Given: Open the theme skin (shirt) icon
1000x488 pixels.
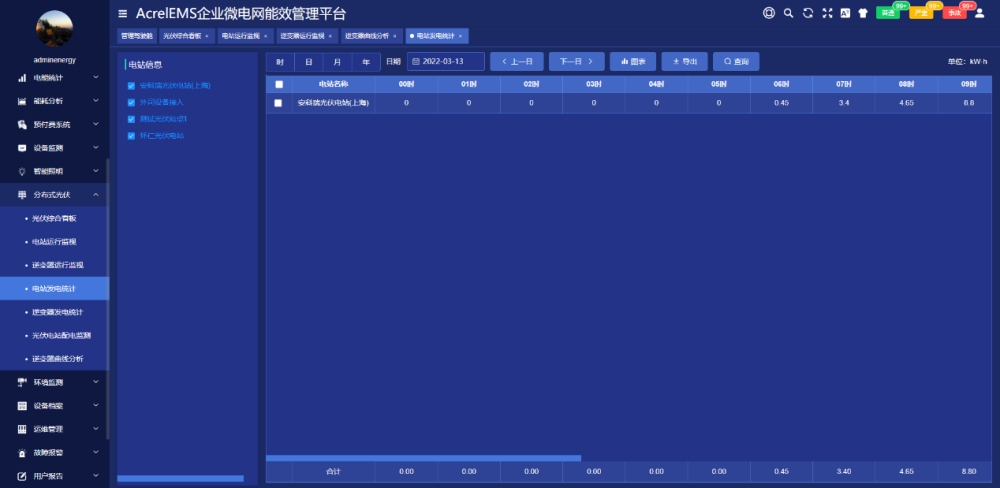Looking at the screenshot, I should 862,13.
